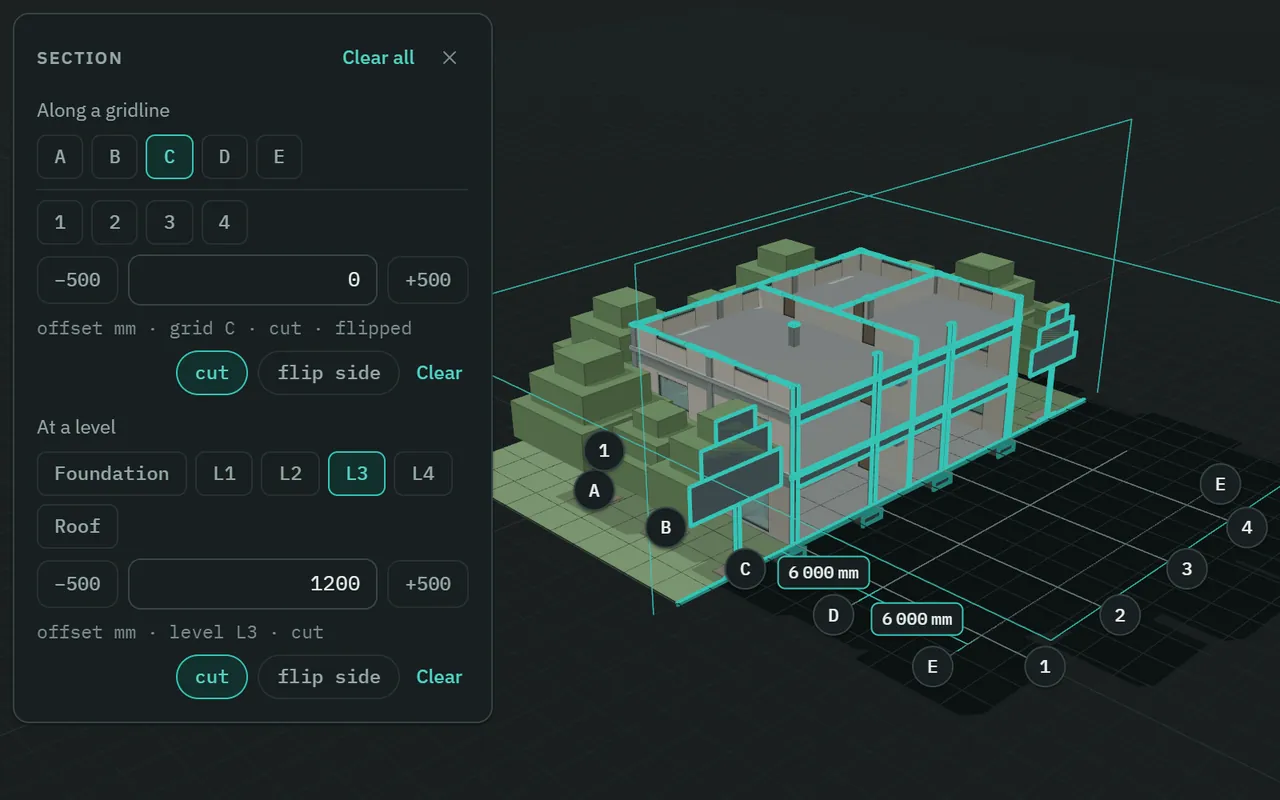Clear the gridline section
This screenshot has width=1280, height=800.
[439, 373]
